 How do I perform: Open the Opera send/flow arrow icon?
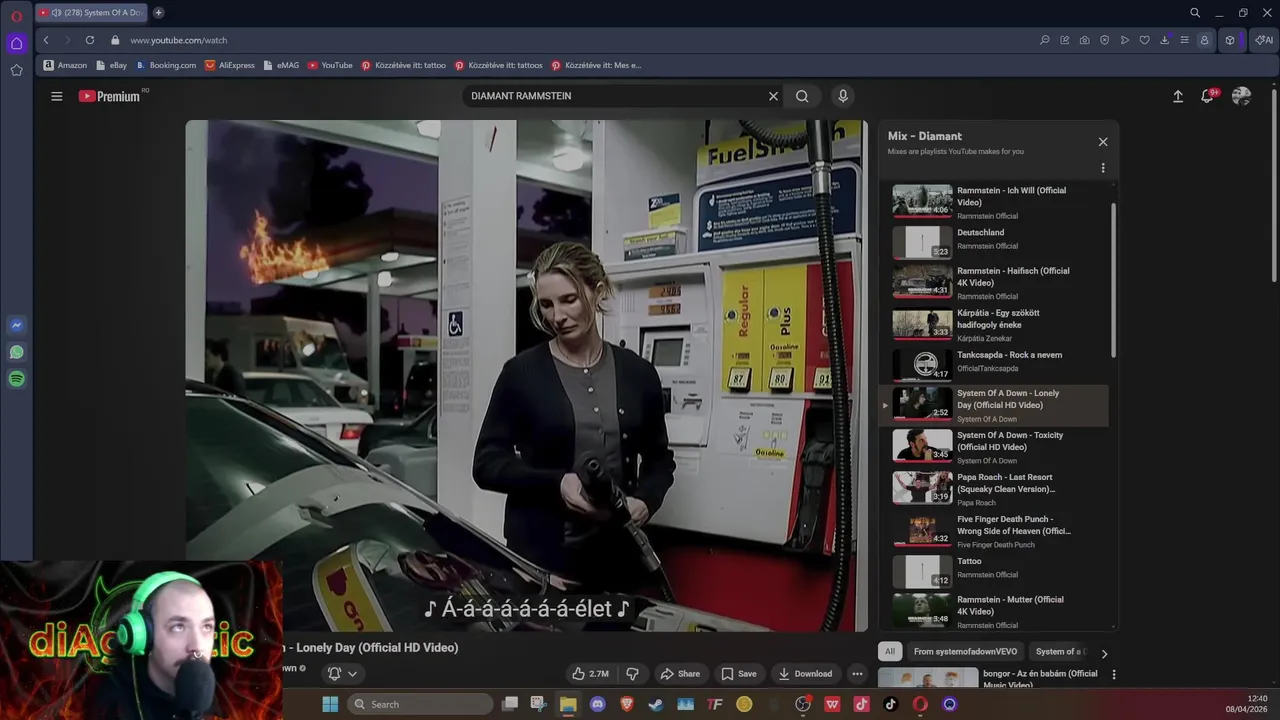(x=1125, y=40)
